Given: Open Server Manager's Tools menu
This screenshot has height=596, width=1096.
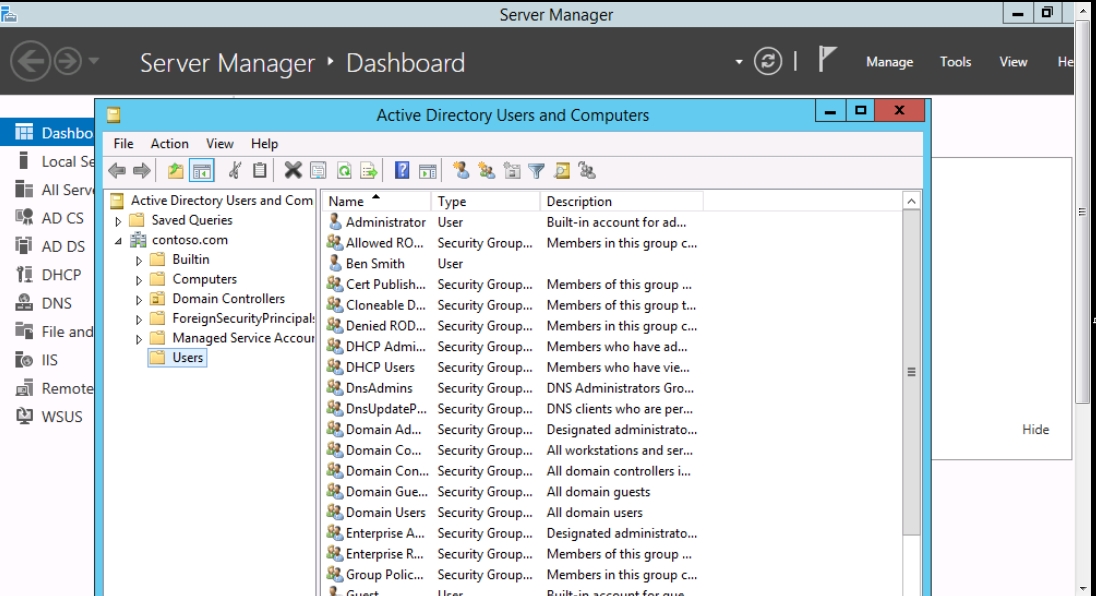Looking at the screenshot, I should point(956,61).
